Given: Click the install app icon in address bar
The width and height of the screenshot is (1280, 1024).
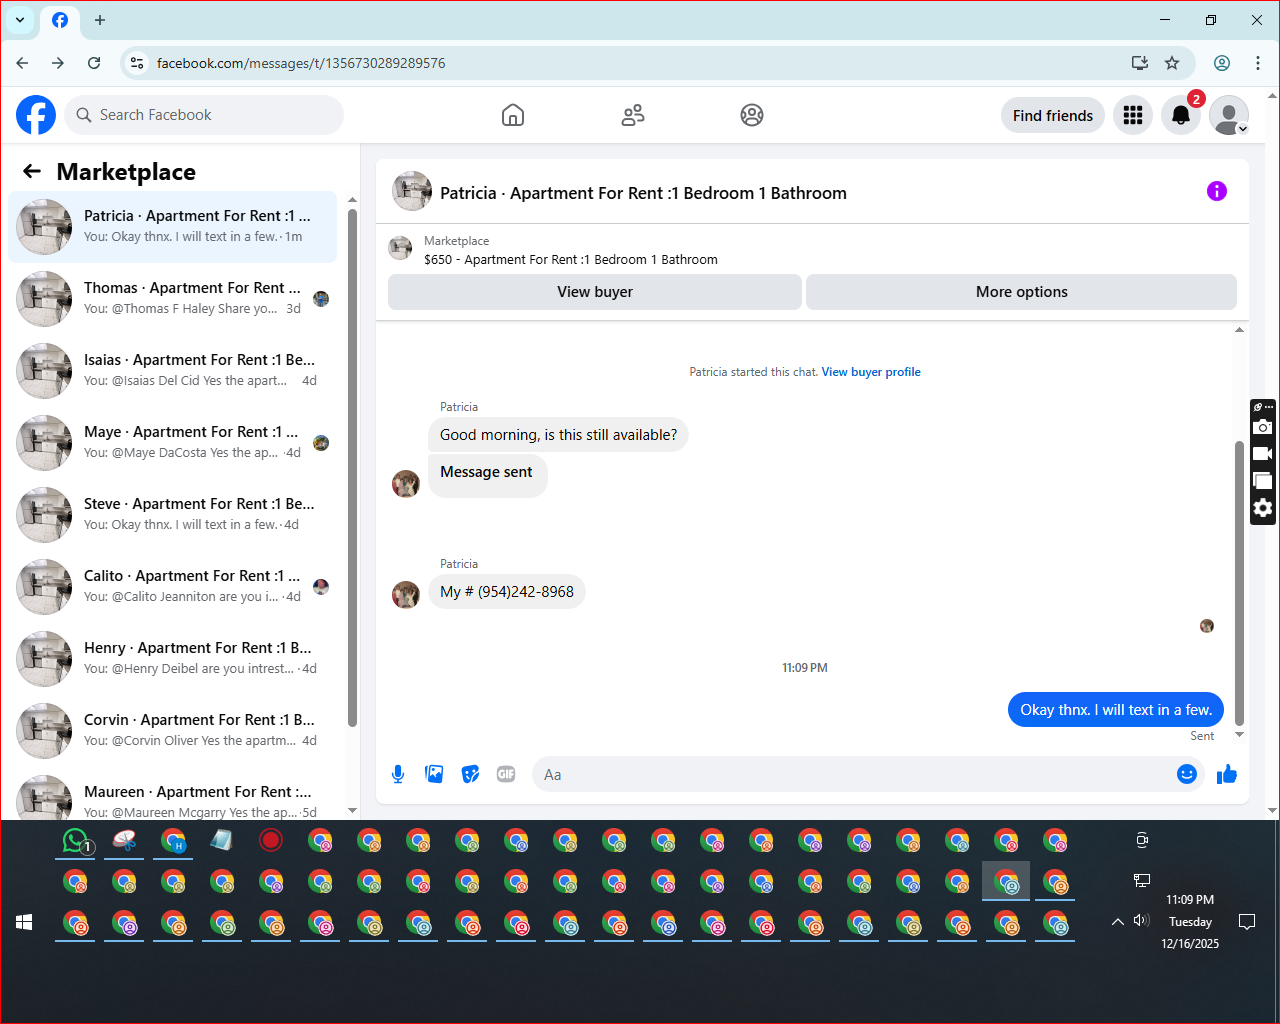Looking at the screenshot, I should 1139,63.
